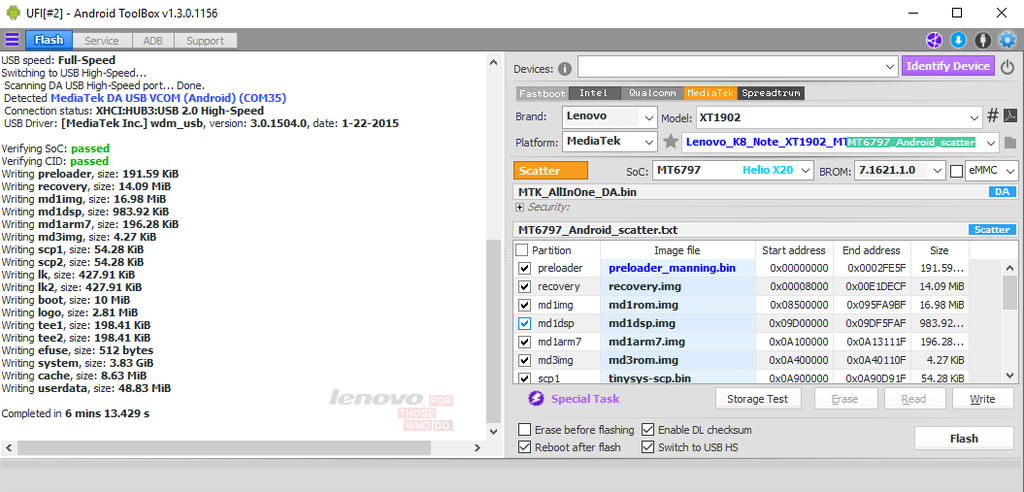Click the orange Scatter button
The image size is (1024, 492).
[551, 171]
